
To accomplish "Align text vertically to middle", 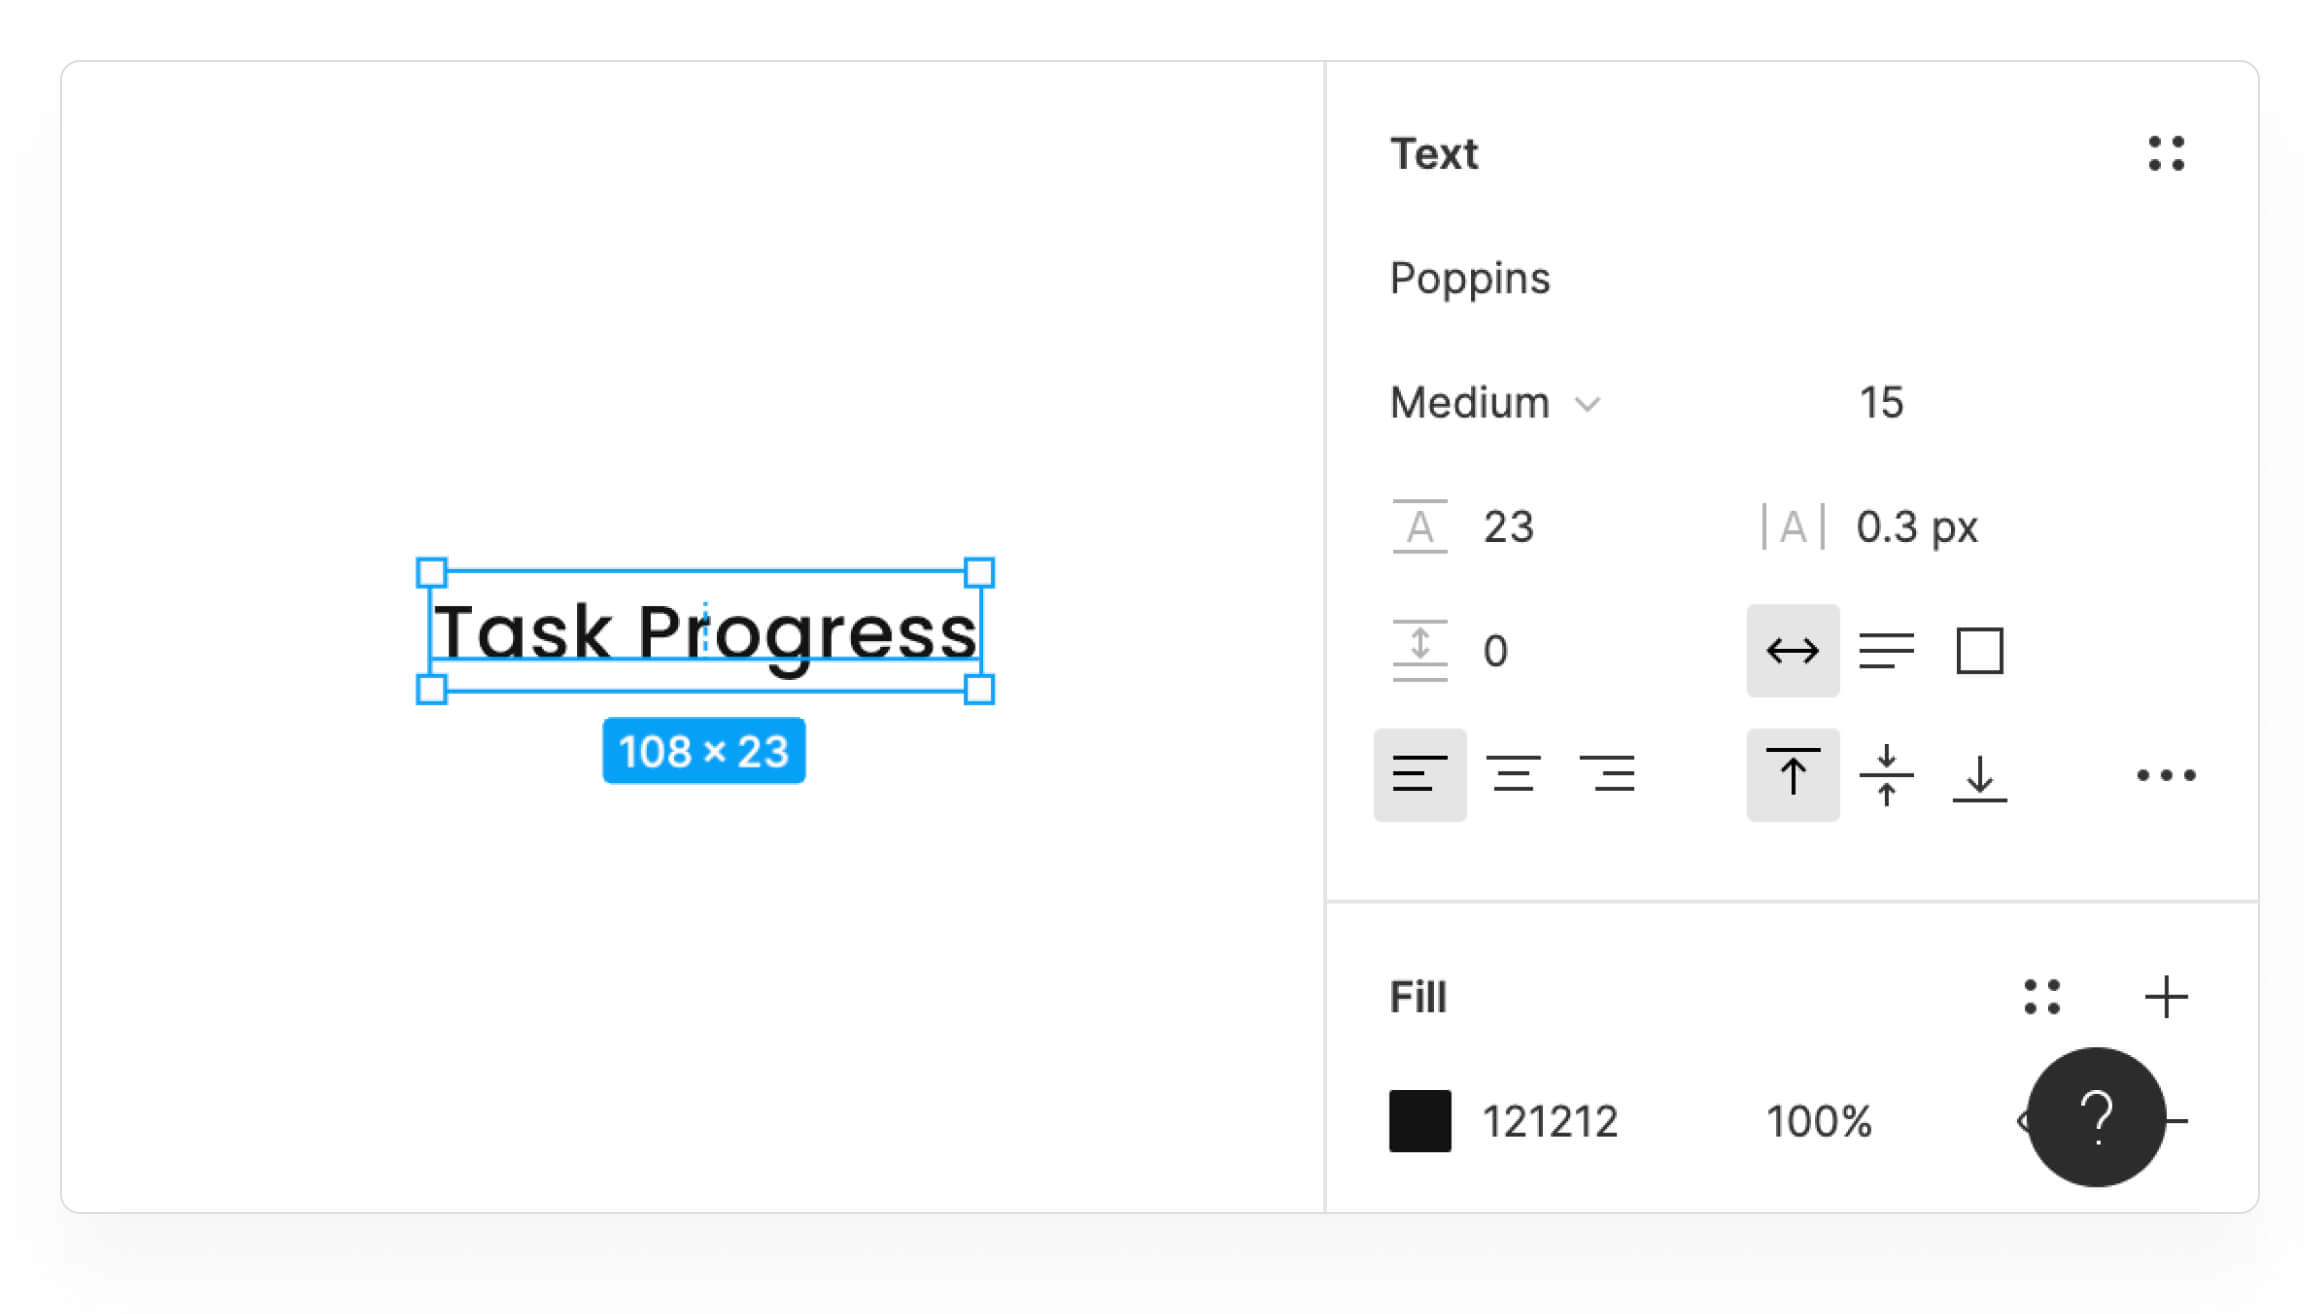I will click(1886, 775).
